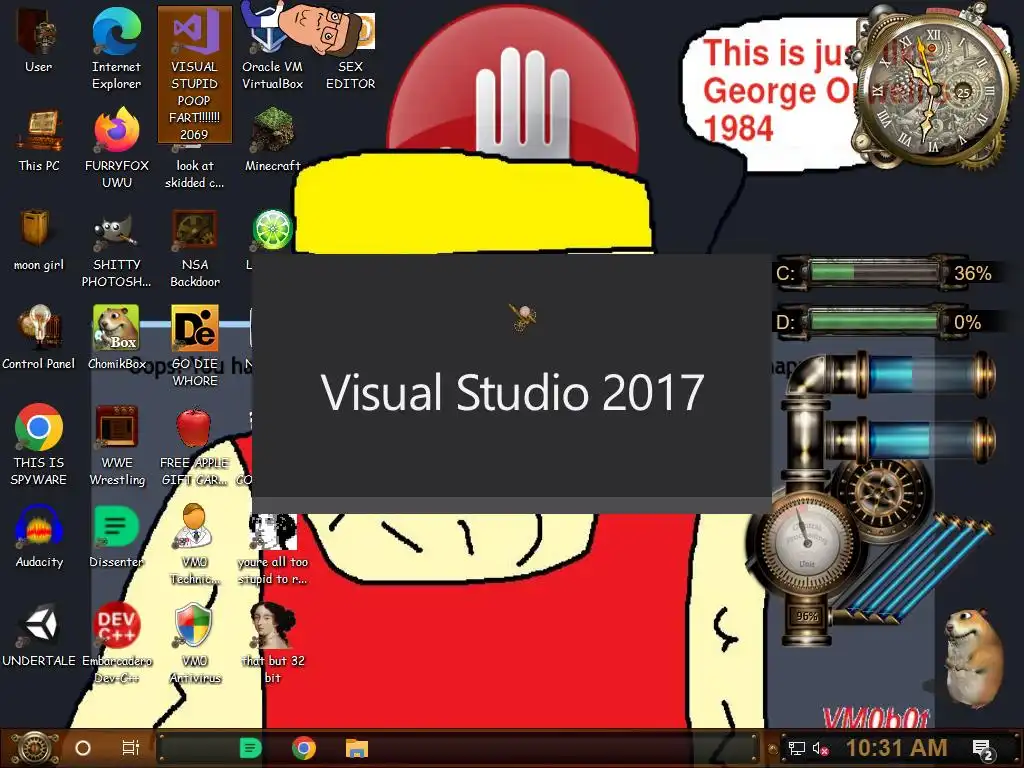Open GO DIE WHORE Delphi icon
Screen dimensions: 1024x768
(195, 346)
